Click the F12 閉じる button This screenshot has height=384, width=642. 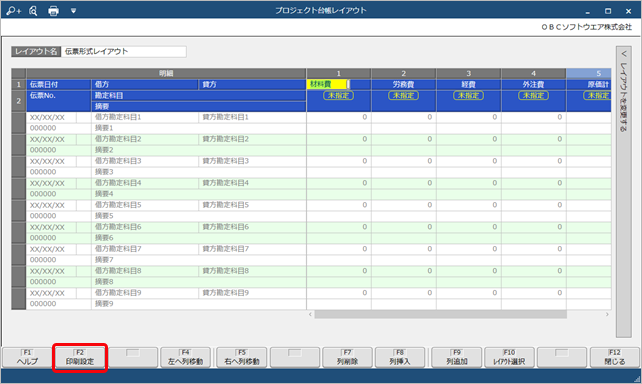point(615,357)
